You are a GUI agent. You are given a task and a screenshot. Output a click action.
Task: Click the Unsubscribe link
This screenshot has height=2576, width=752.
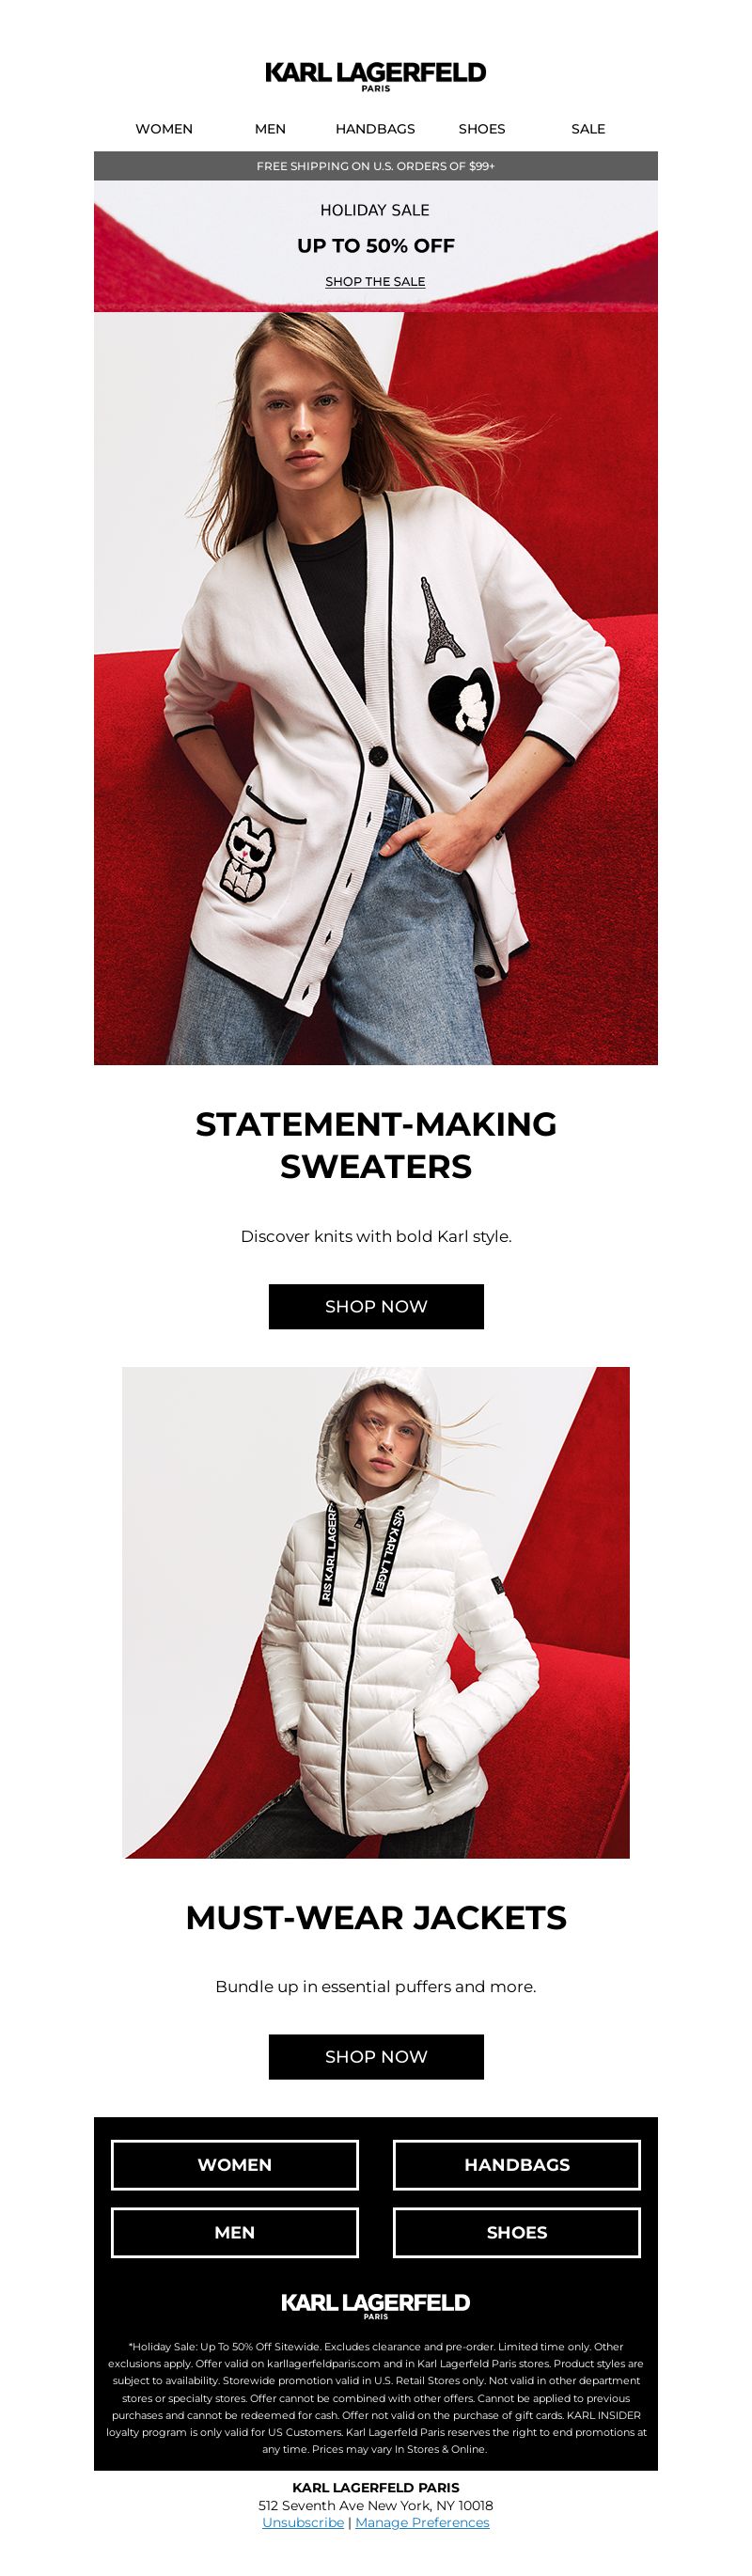(x=303, y=2523)
